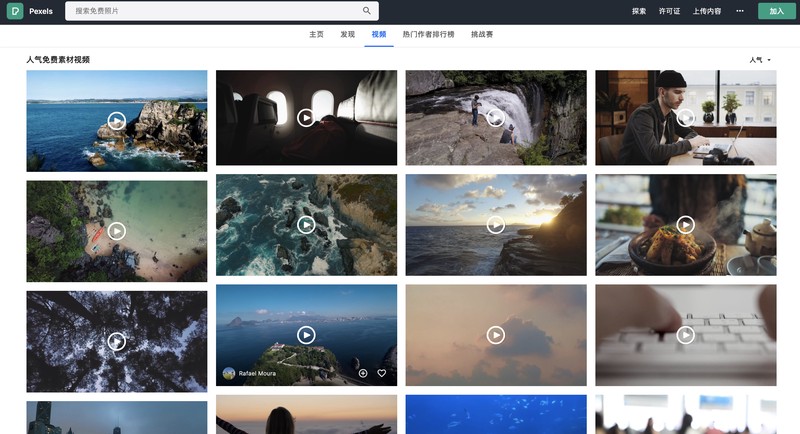Switch to the 主页 tab

pyautogui.click(x=316, y=34)
